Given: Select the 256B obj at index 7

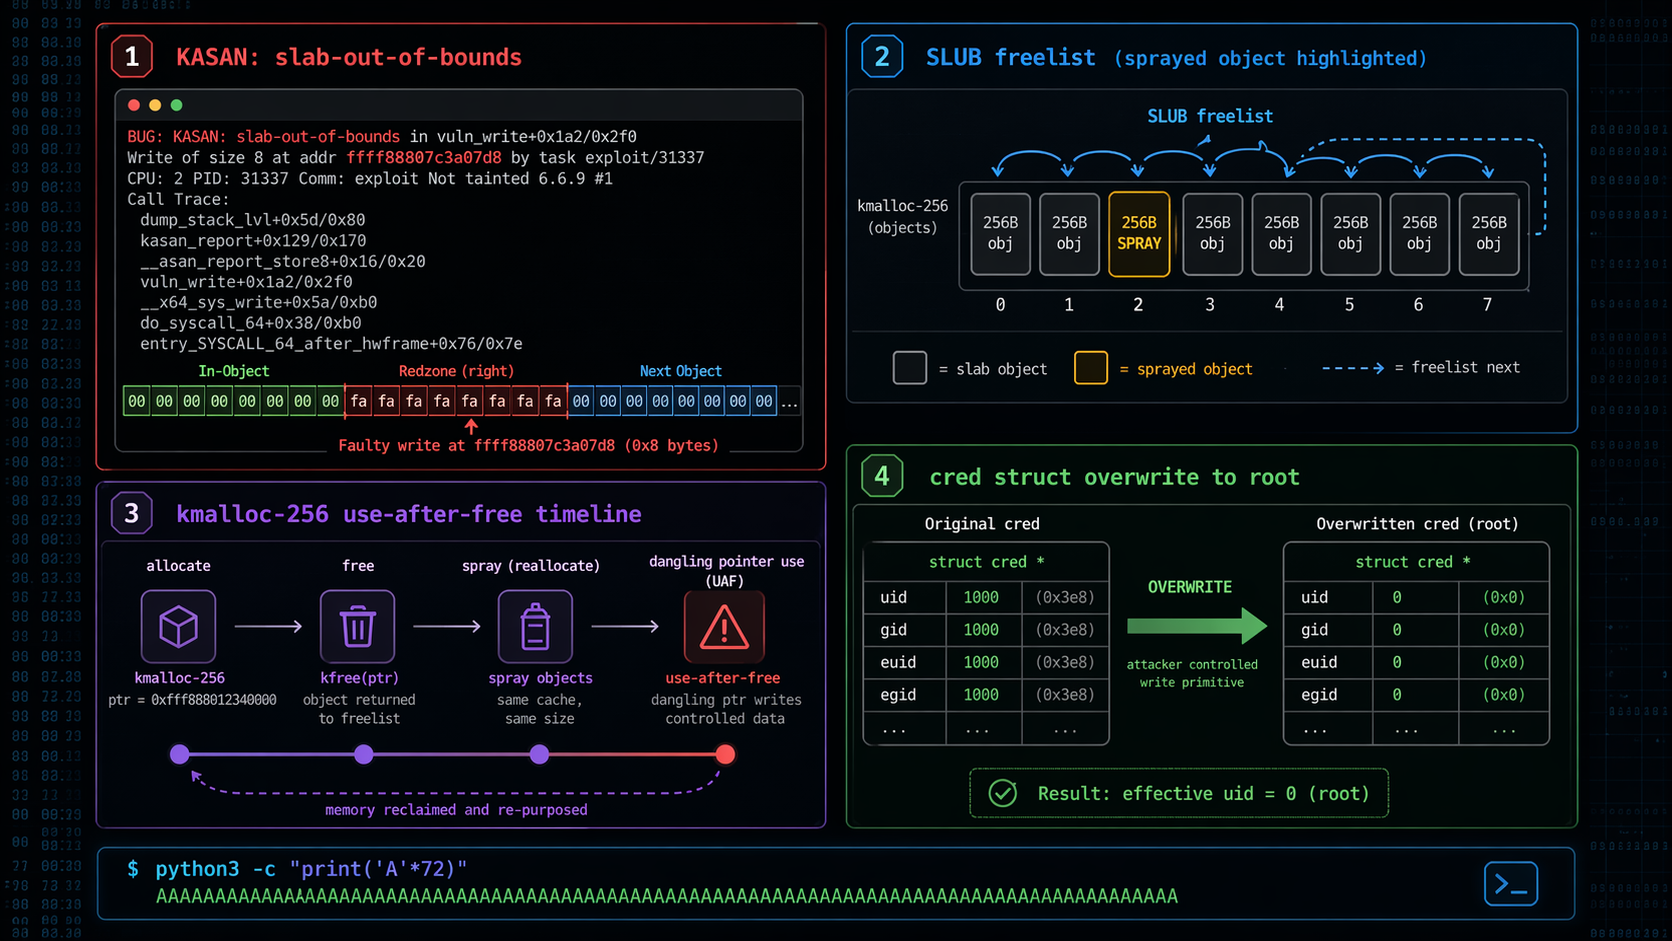Looking at the screenshot, I should (x=1488, y=234).
